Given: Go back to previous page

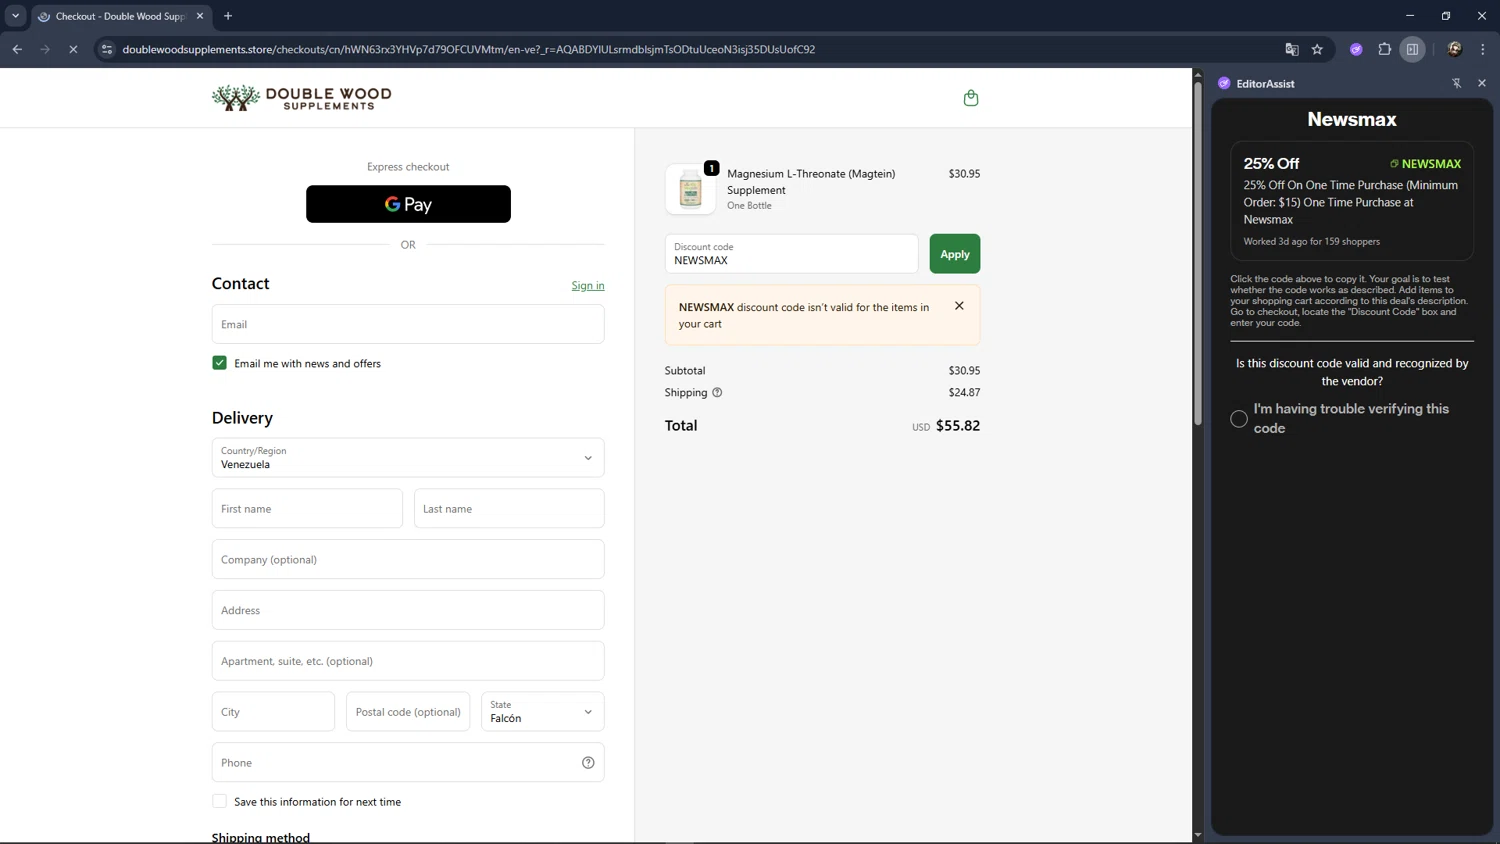Looking at the screenshot, I should pyautogui.click(x=17, y=49).
